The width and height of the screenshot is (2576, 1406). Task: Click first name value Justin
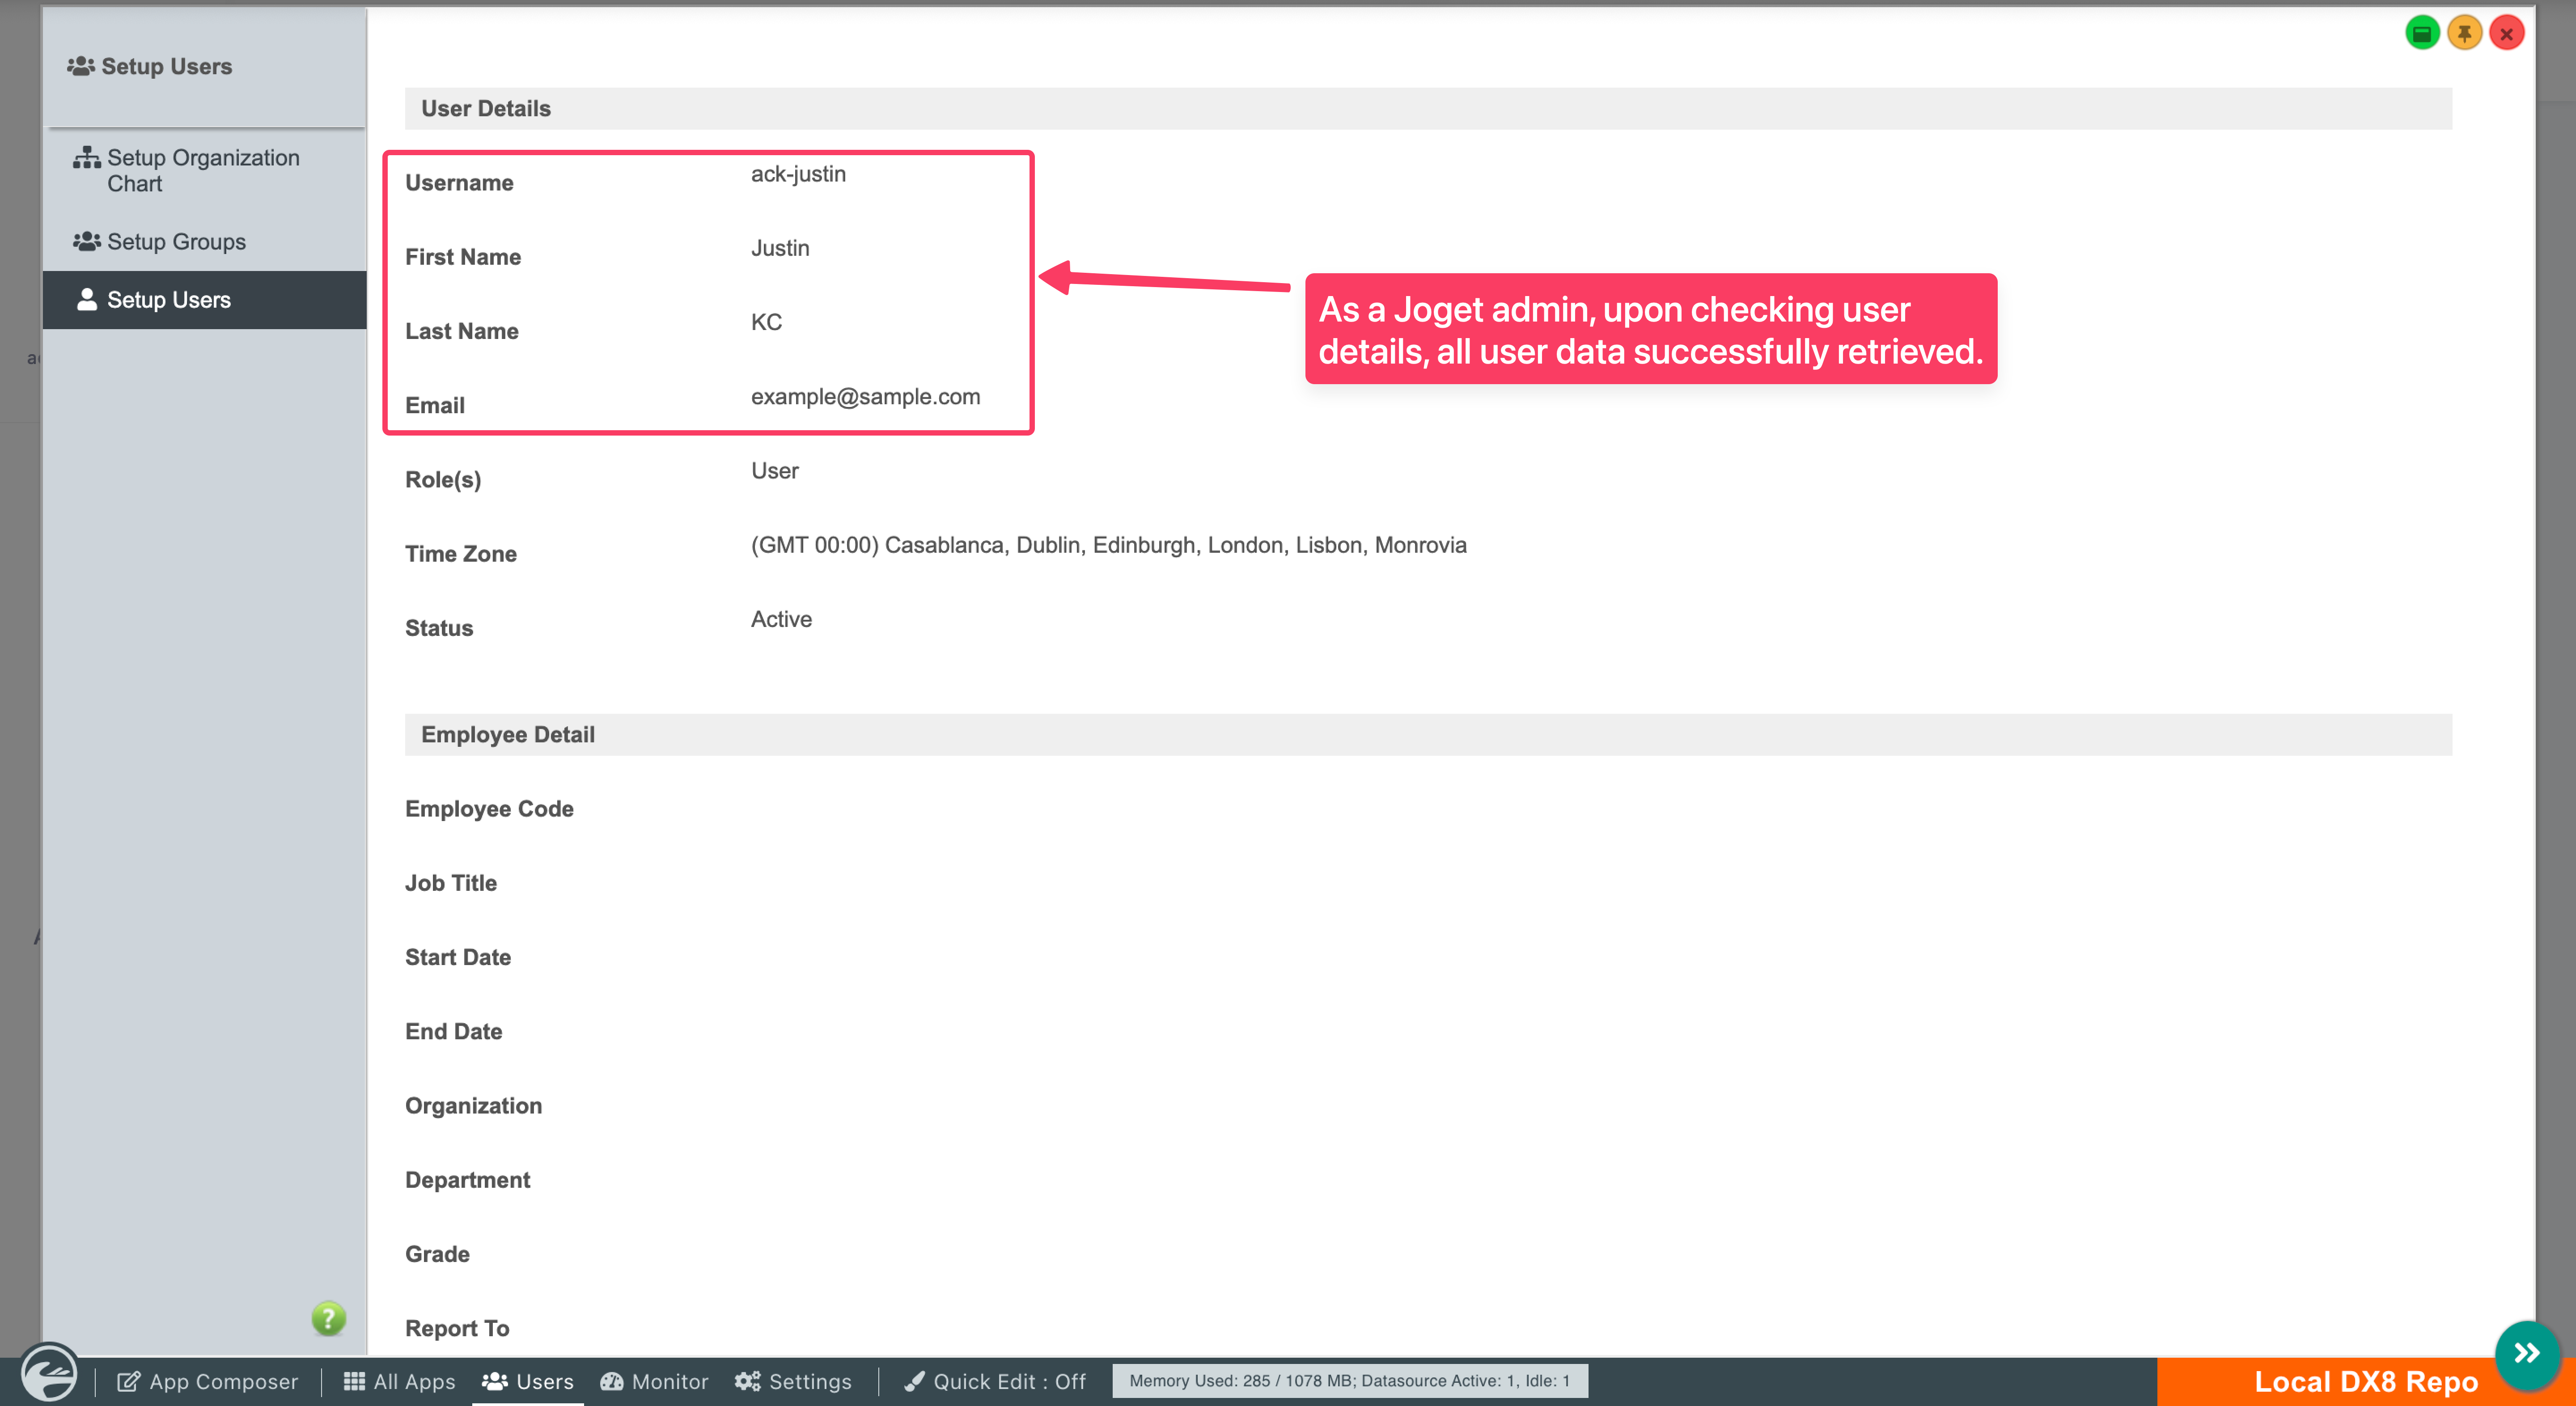click(x=780, y=248)
